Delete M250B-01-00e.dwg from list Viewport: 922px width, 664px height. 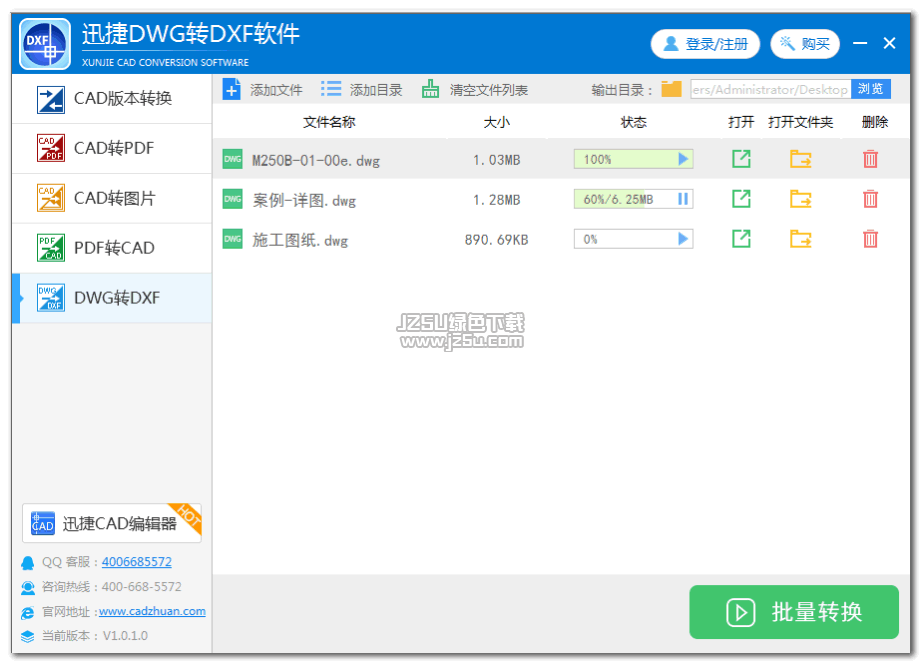click(x=871, y=159)
